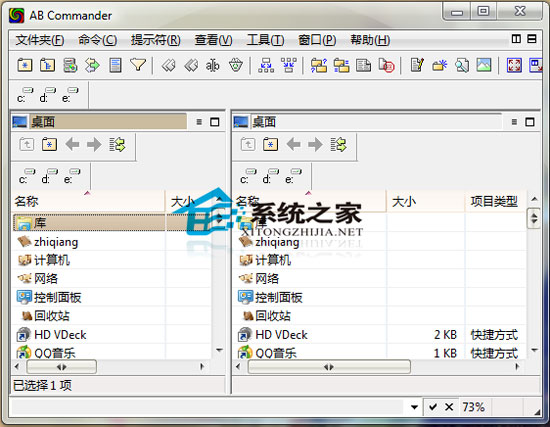This screenshot has width=550, height=427.
Task: Open the 工具(T) menu
Action: pos(265,40)
